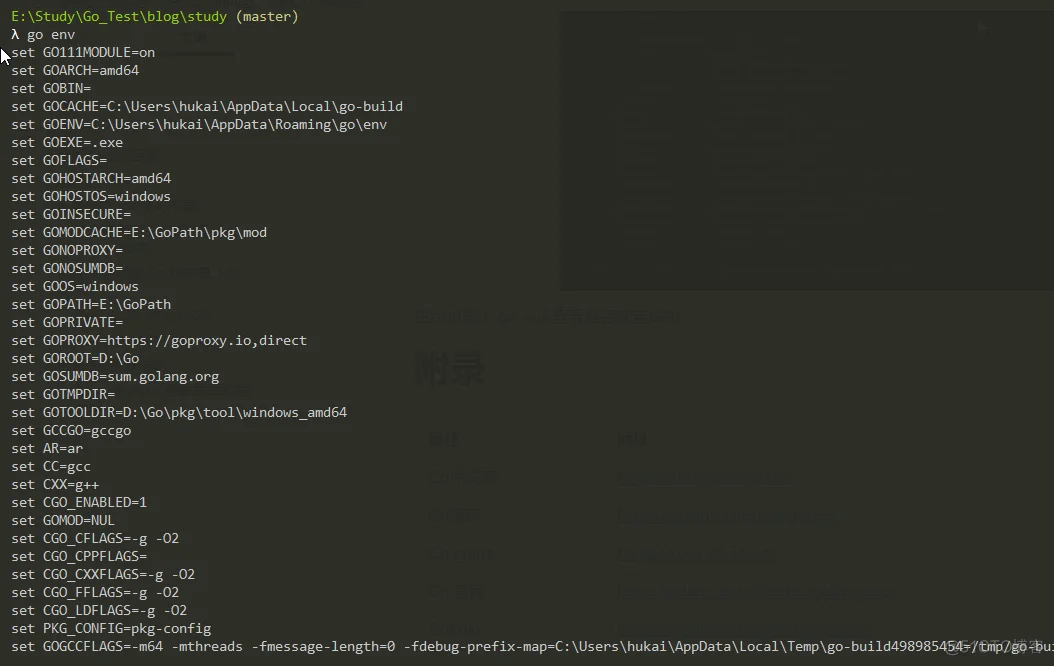Select the line set GCCGO=gccgo
The width and height of the screenshot is (1054, 666).
click(71, 430)
